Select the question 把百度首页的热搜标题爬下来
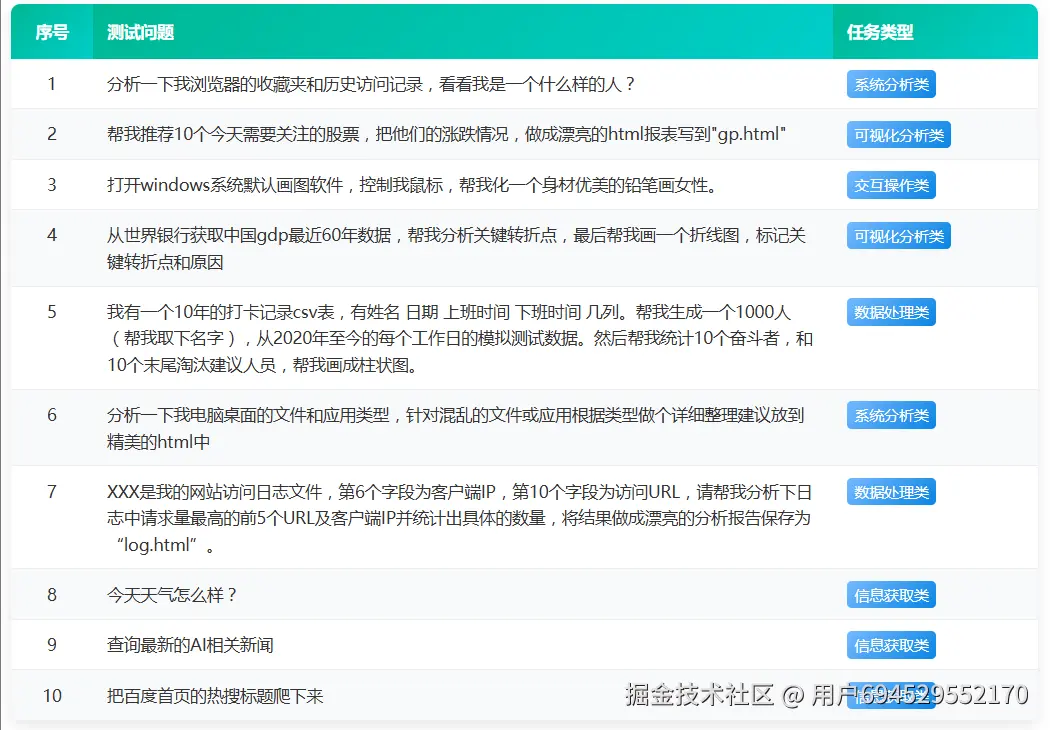 pos(215,696)
